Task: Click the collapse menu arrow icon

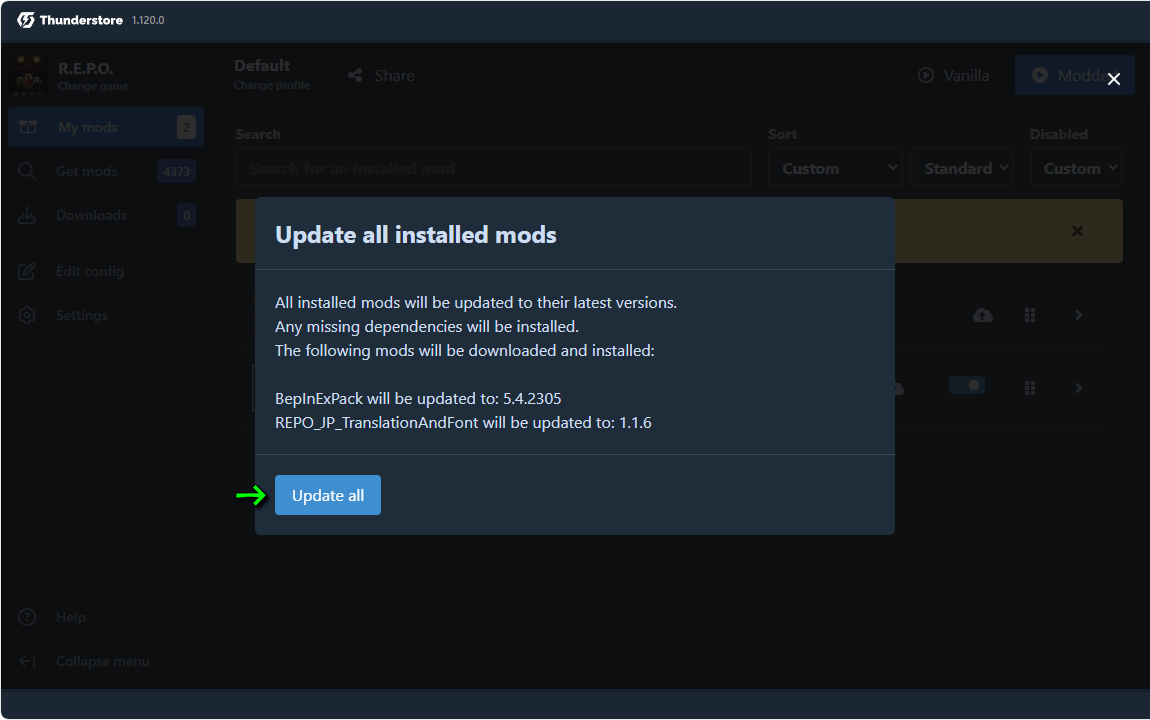Action: (27, 661)
